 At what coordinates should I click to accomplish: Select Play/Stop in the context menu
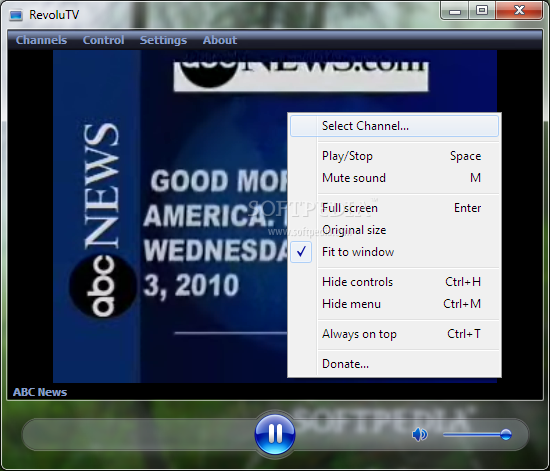[x=394, y=156]
